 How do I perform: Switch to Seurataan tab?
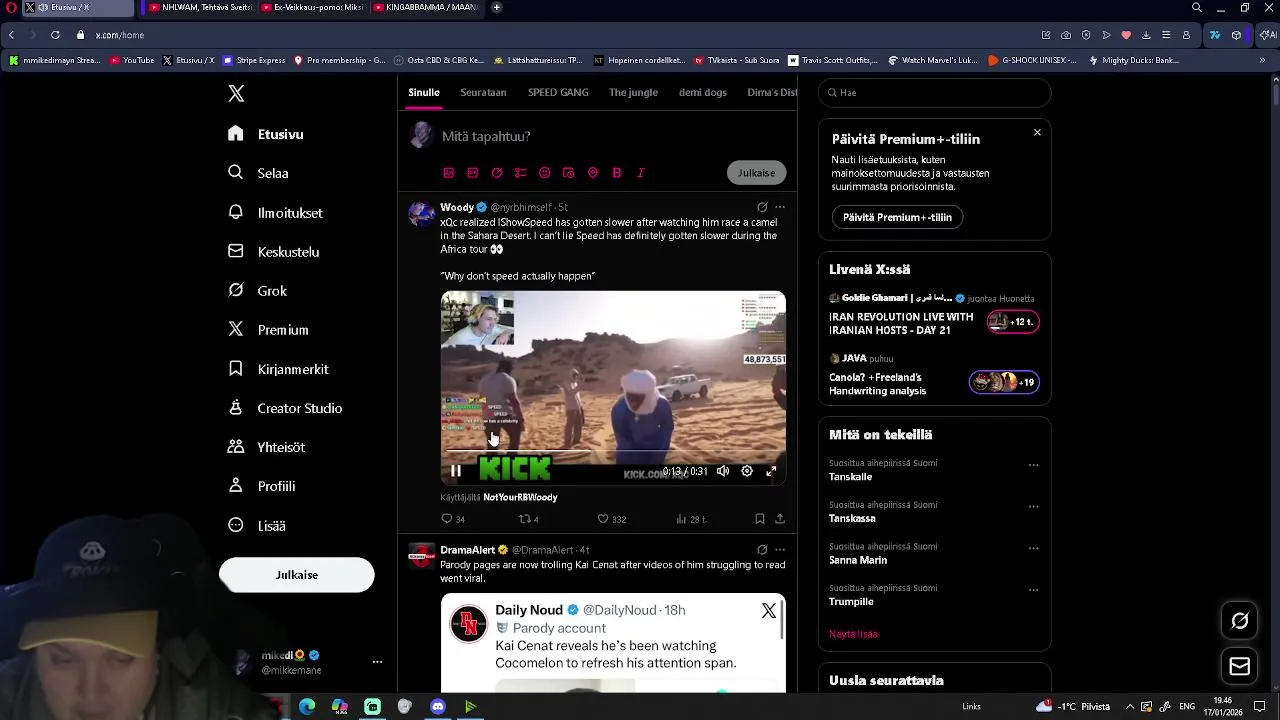point(483,92)
